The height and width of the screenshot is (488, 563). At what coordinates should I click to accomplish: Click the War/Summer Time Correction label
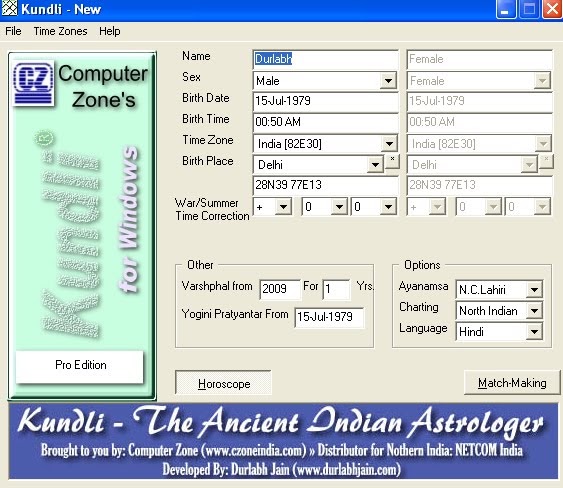[212, 209]
